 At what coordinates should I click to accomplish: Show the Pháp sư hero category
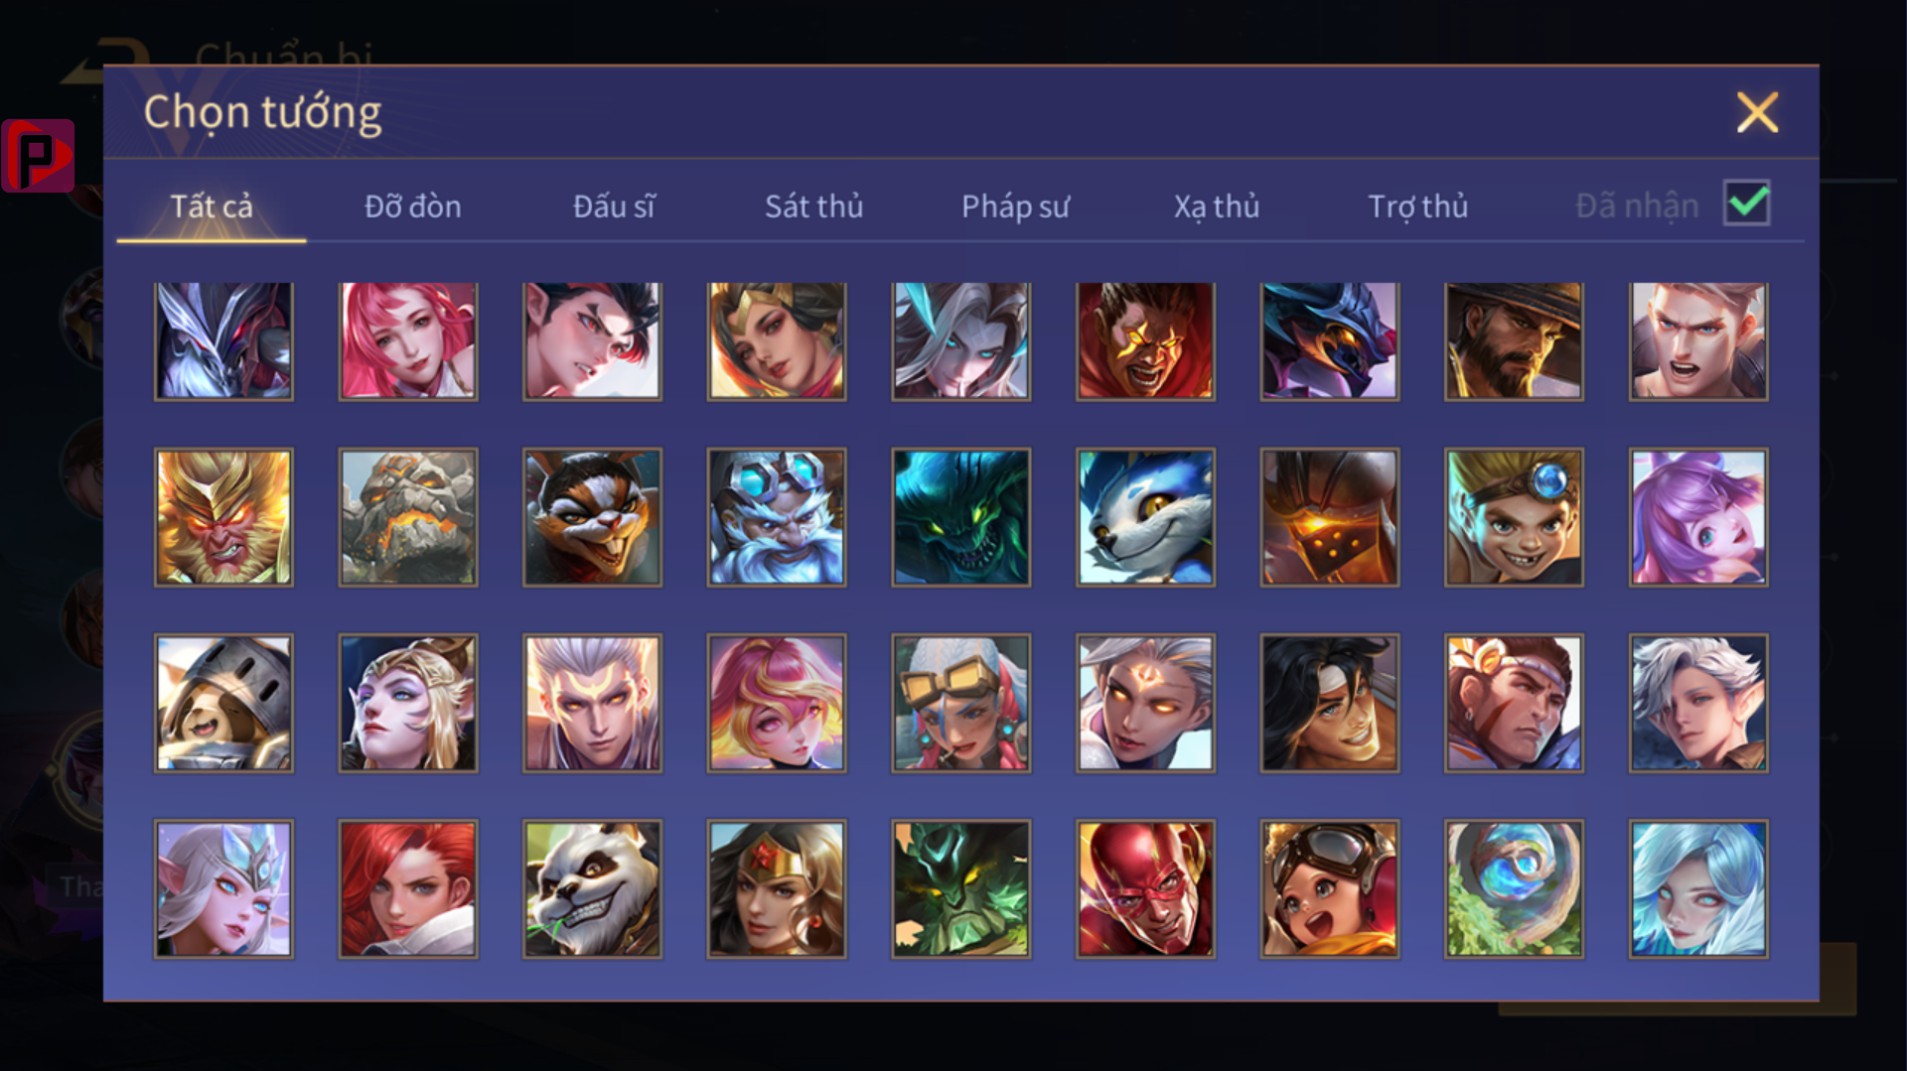coord(1015,206)
